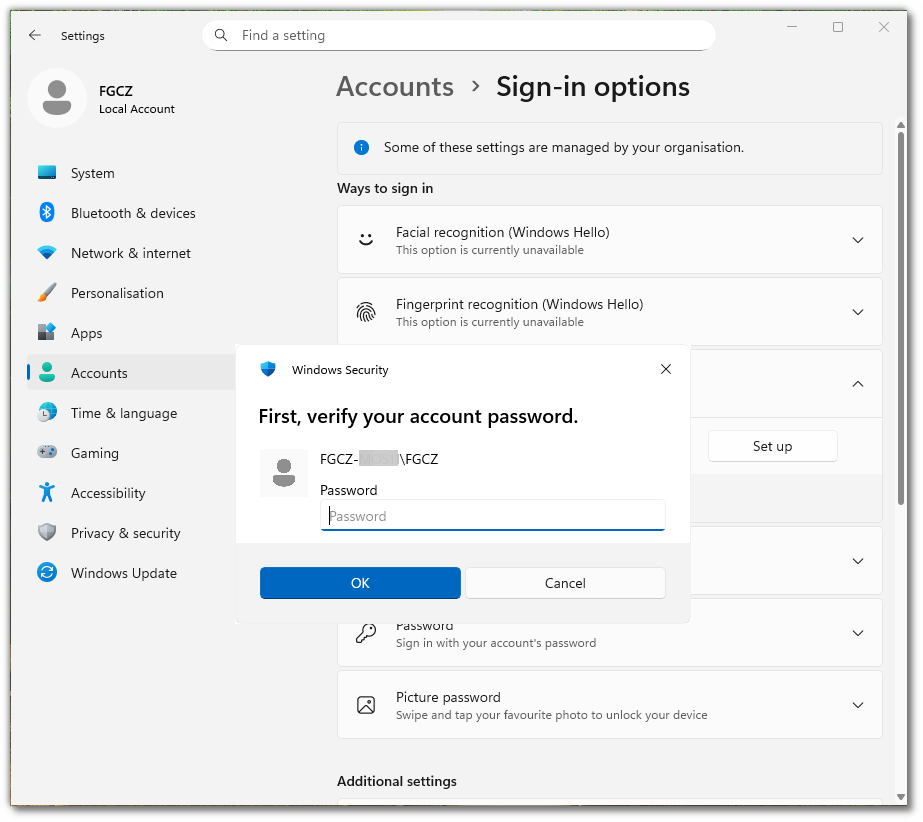
Task: Click 'Sign in with your account's password' text
Action: coord(496,643)
